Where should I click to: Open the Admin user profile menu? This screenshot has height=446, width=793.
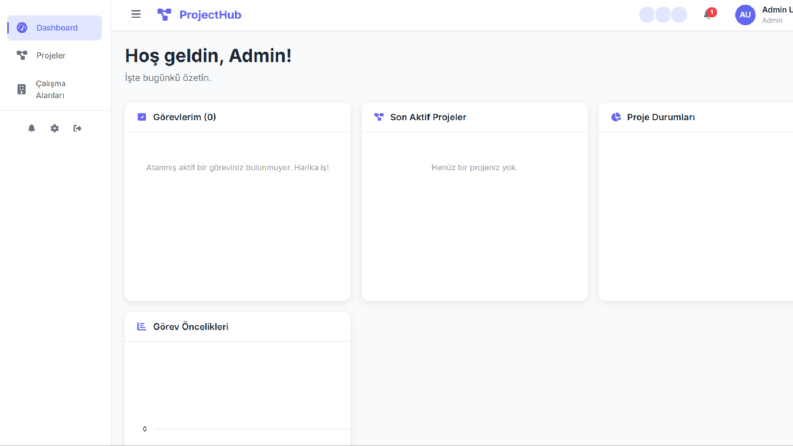coord(764,15)
